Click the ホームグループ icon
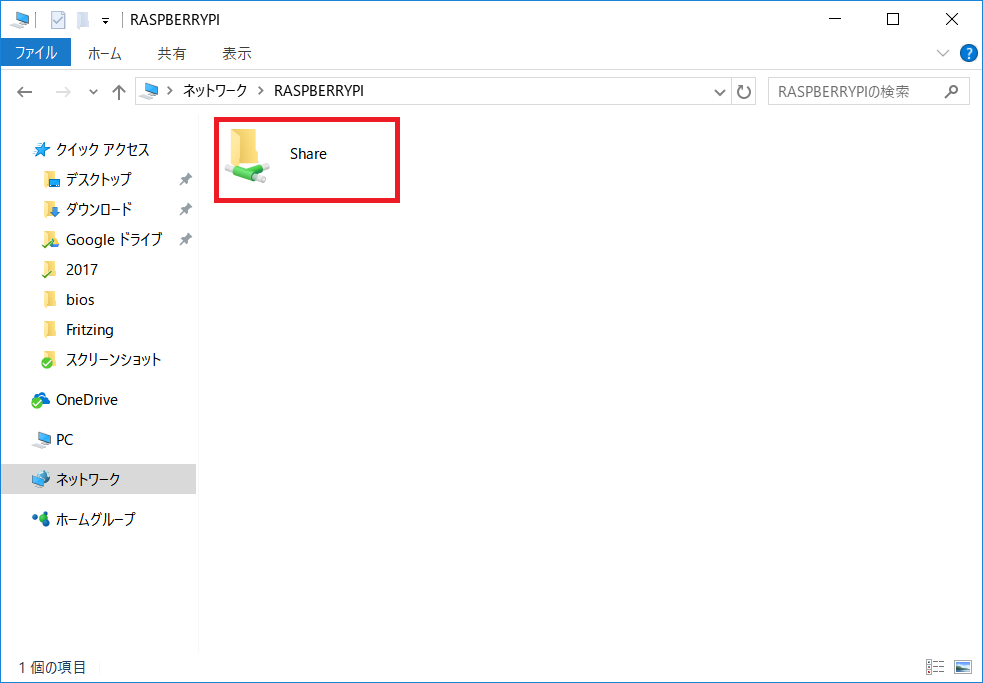The height and width of the screenshot is (683, 983). tap(41, 519)
